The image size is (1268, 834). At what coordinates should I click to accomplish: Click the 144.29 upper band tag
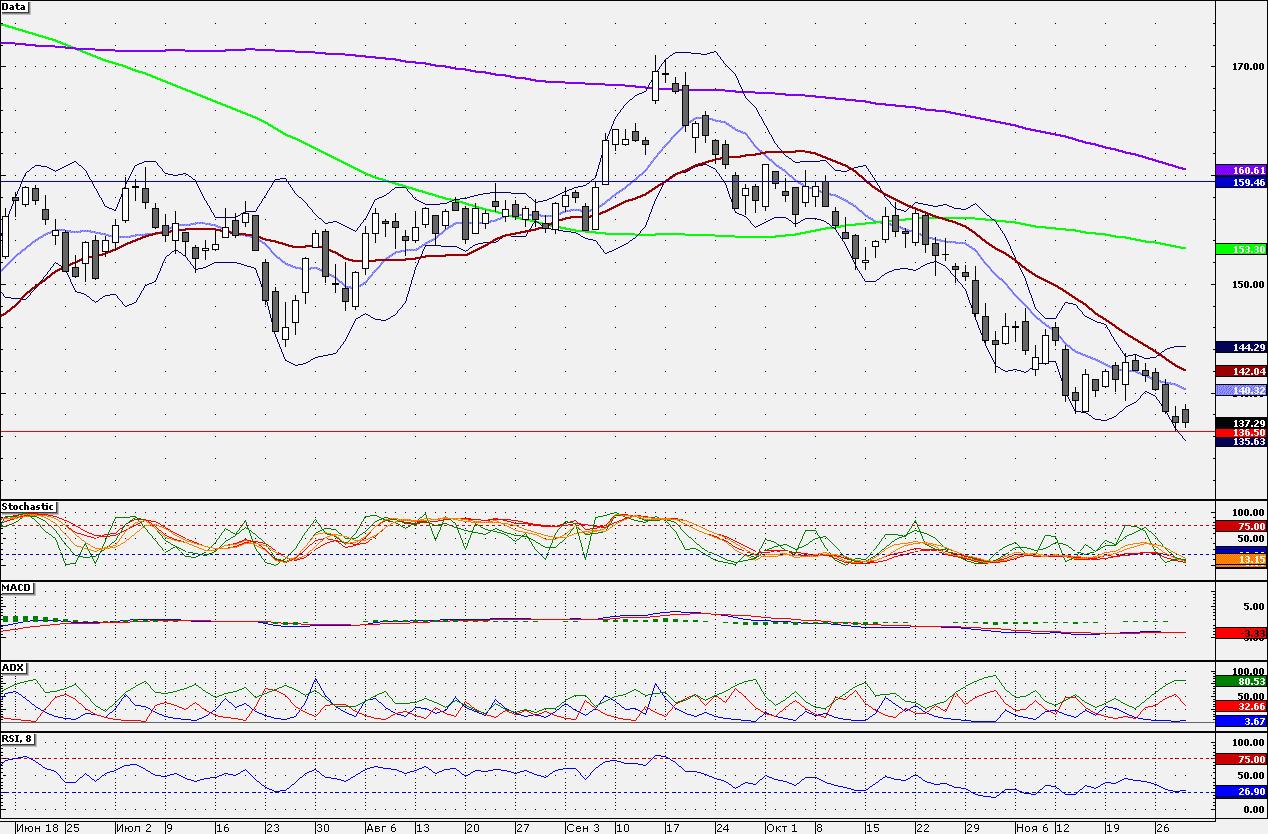point(1240,347)
